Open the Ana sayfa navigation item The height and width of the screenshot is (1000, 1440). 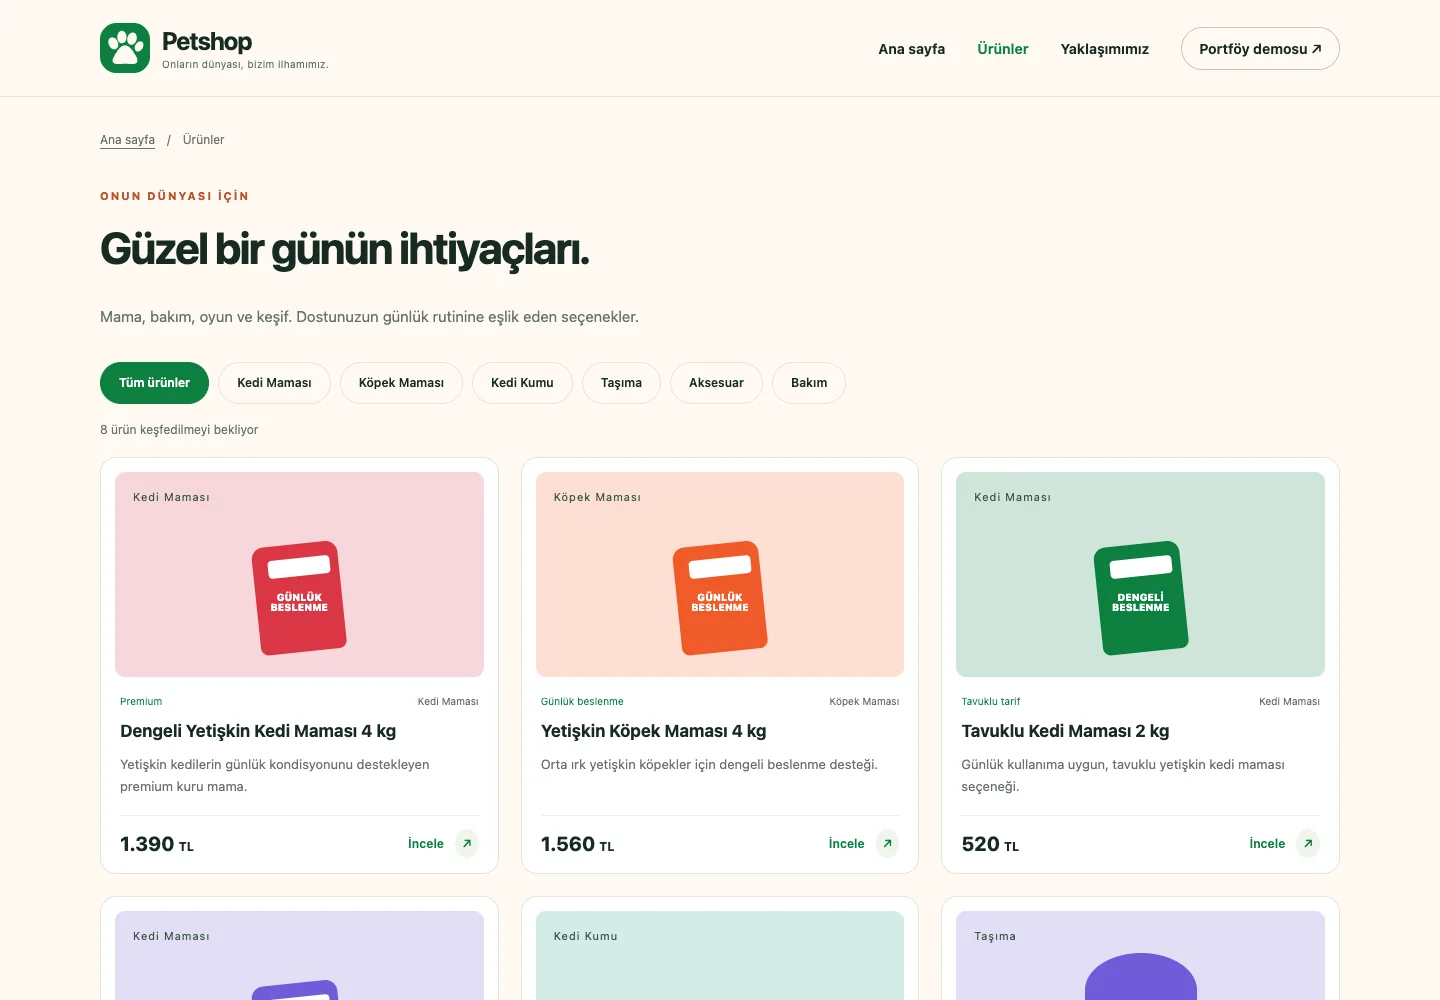(911, 49)
